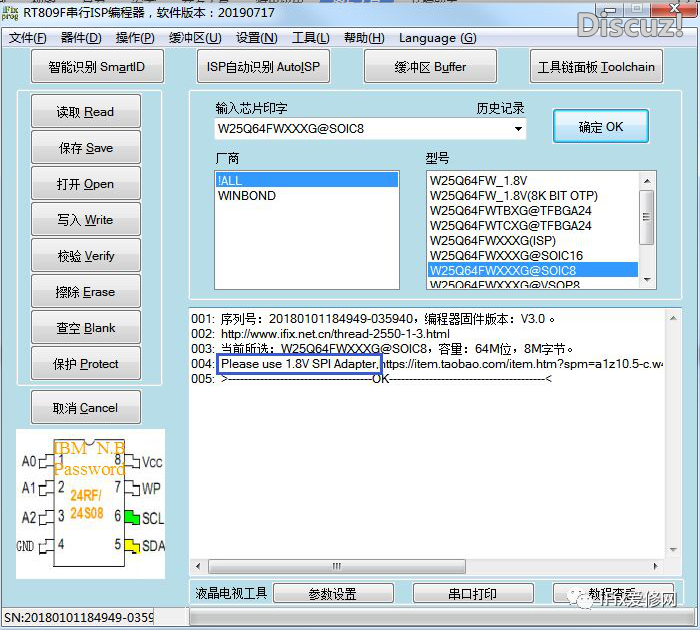Select W25Q64FWTBXG@TFBGA24 model
Screen dimensions: 700x630
pyautogui.click(x=532, y=210)
